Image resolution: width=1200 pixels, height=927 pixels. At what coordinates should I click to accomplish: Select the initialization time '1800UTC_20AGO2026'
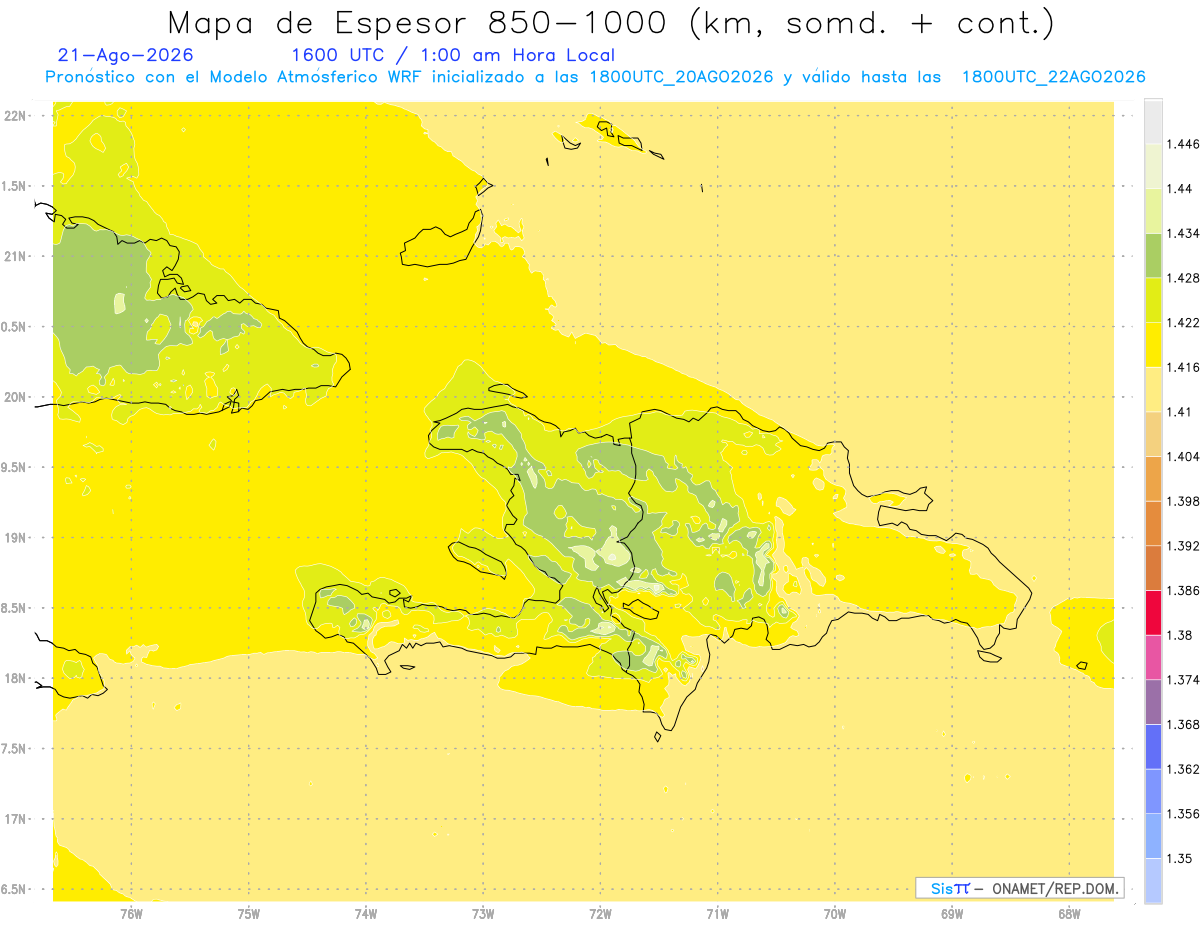point(681,78)
